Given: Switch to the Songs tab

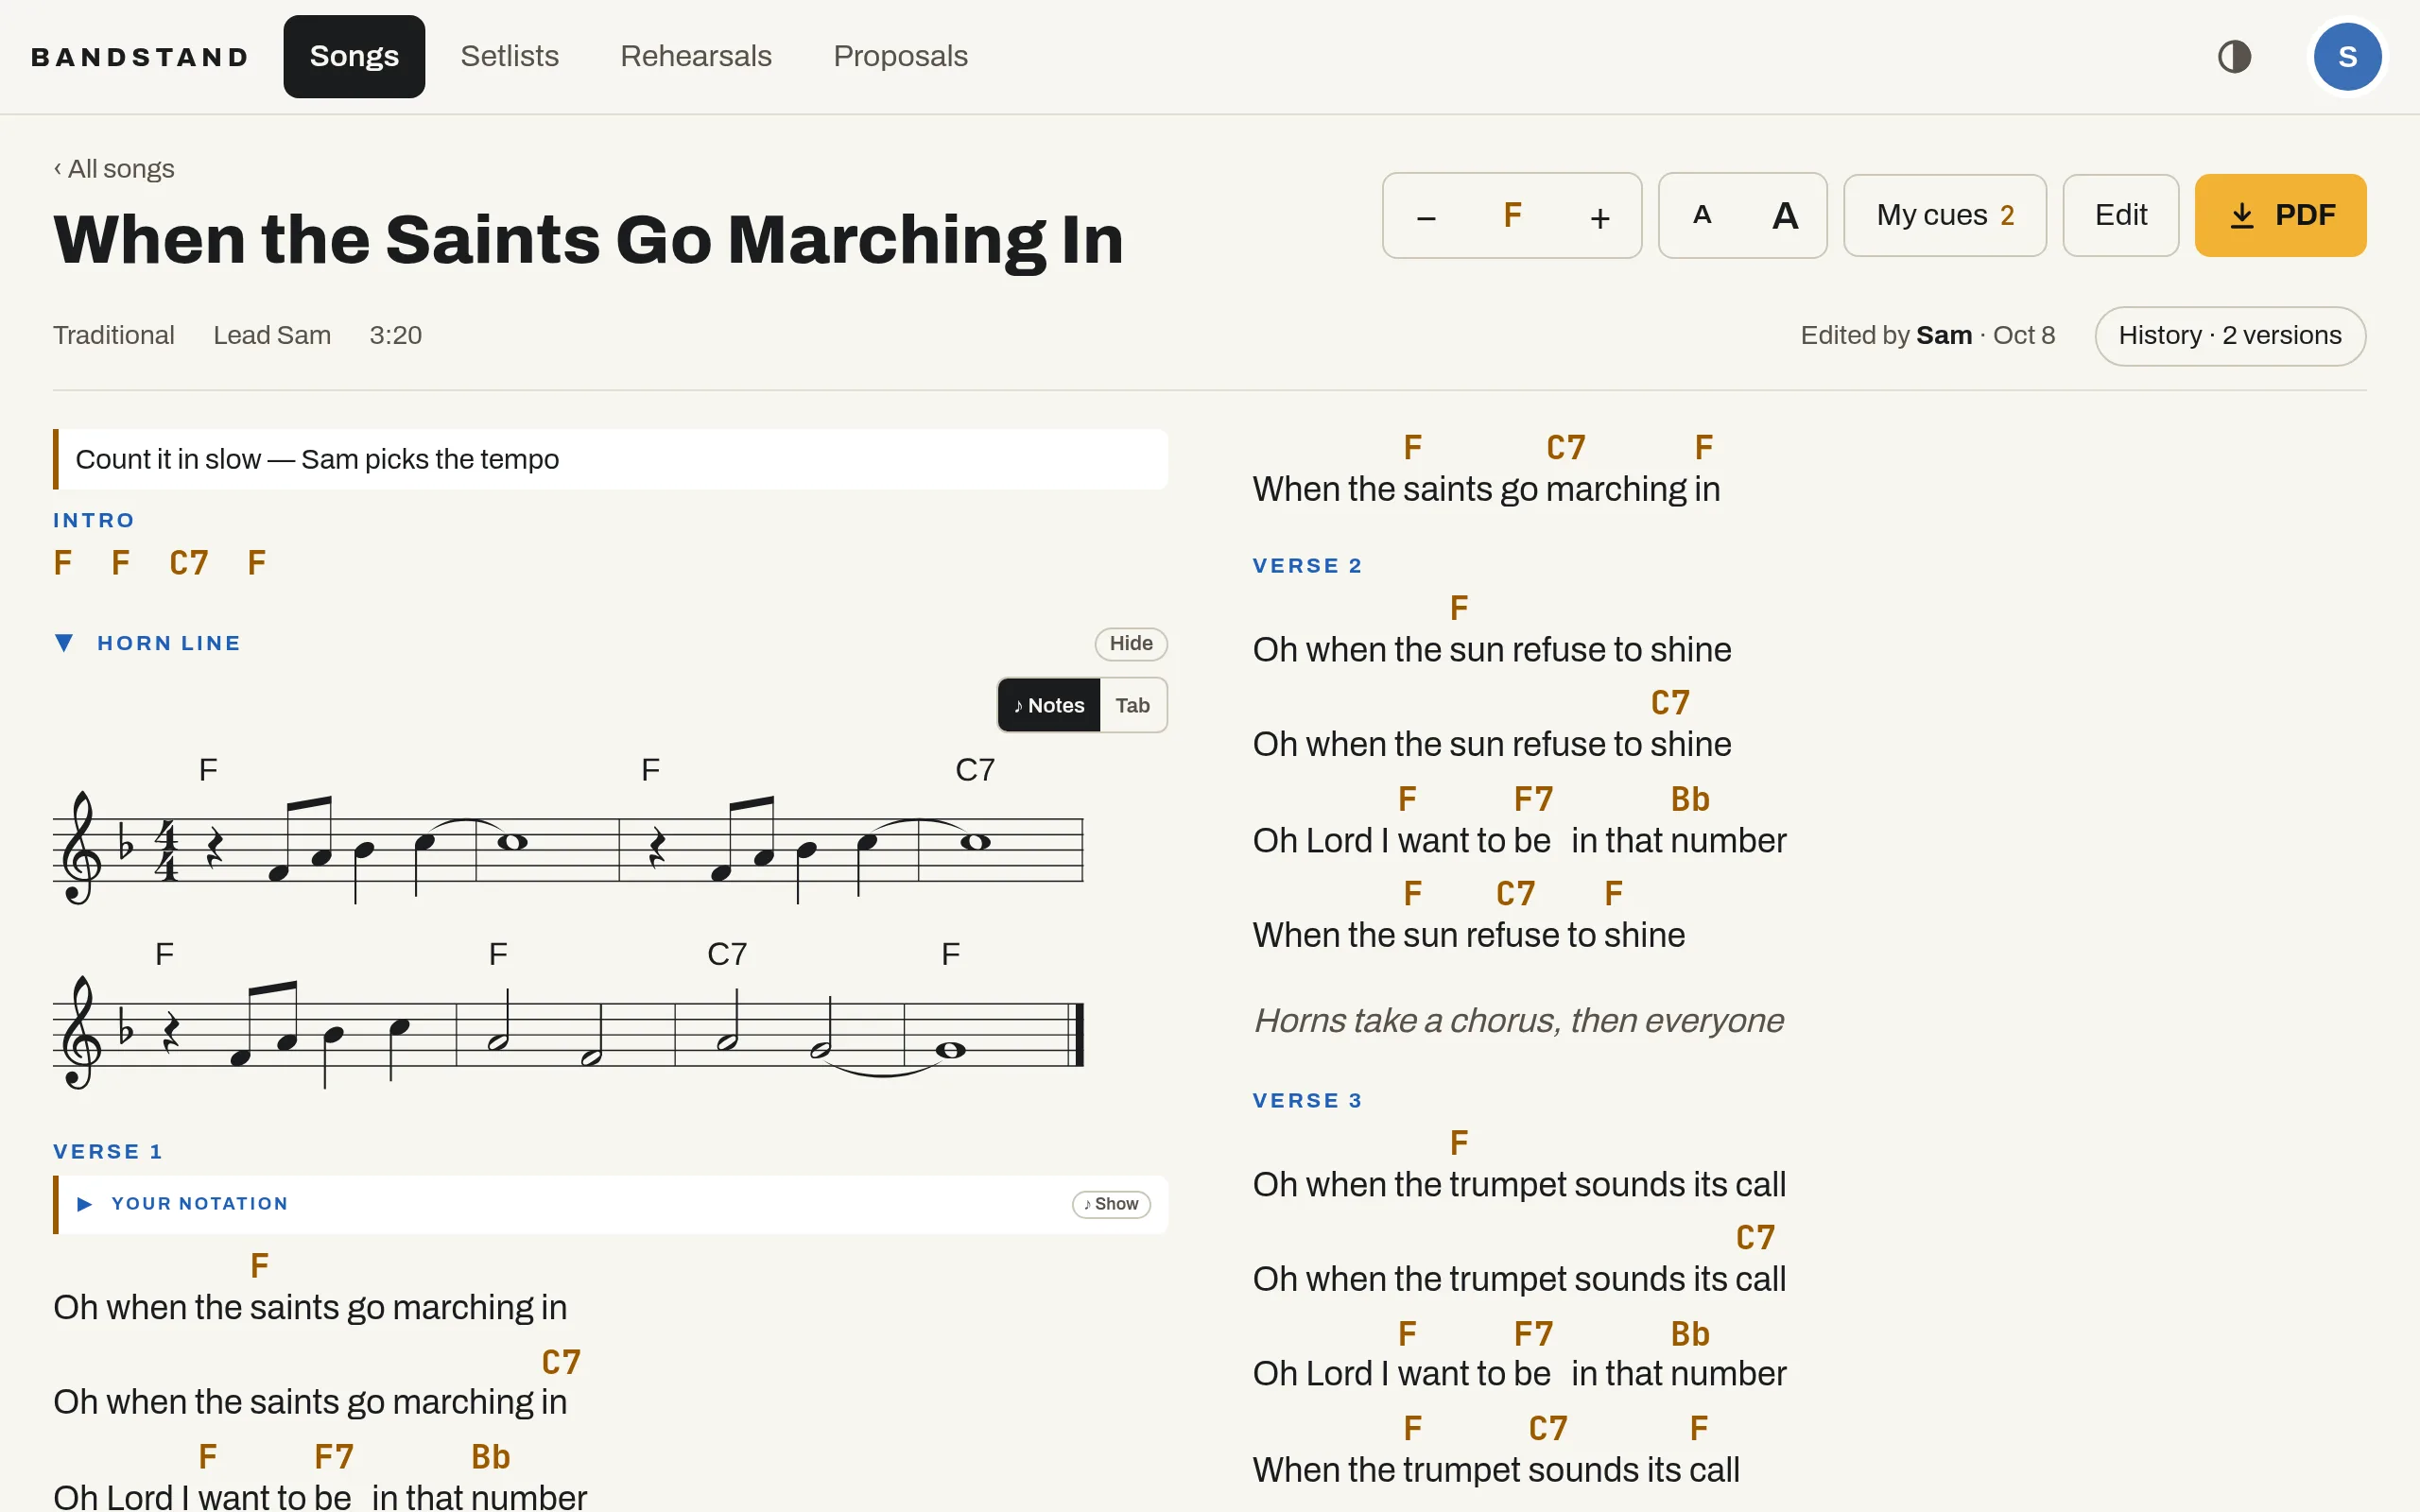Looking at the screenshot, I should click(x=354, y=56).
